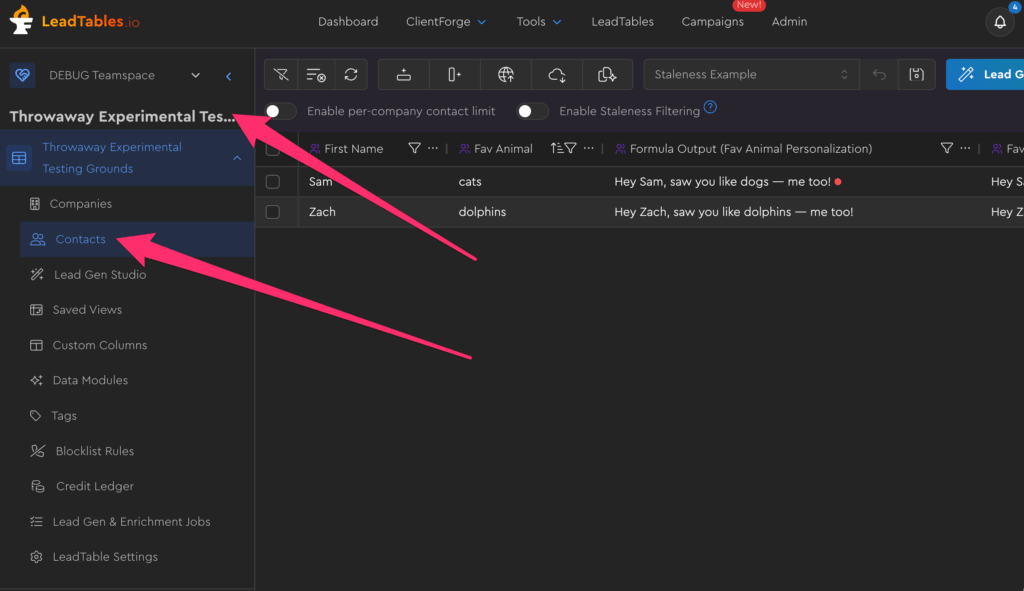The height and width of the screenshot is (591, 1024).
Task: Click the clear filters icon in toolbar
Action: pos(281,75)
